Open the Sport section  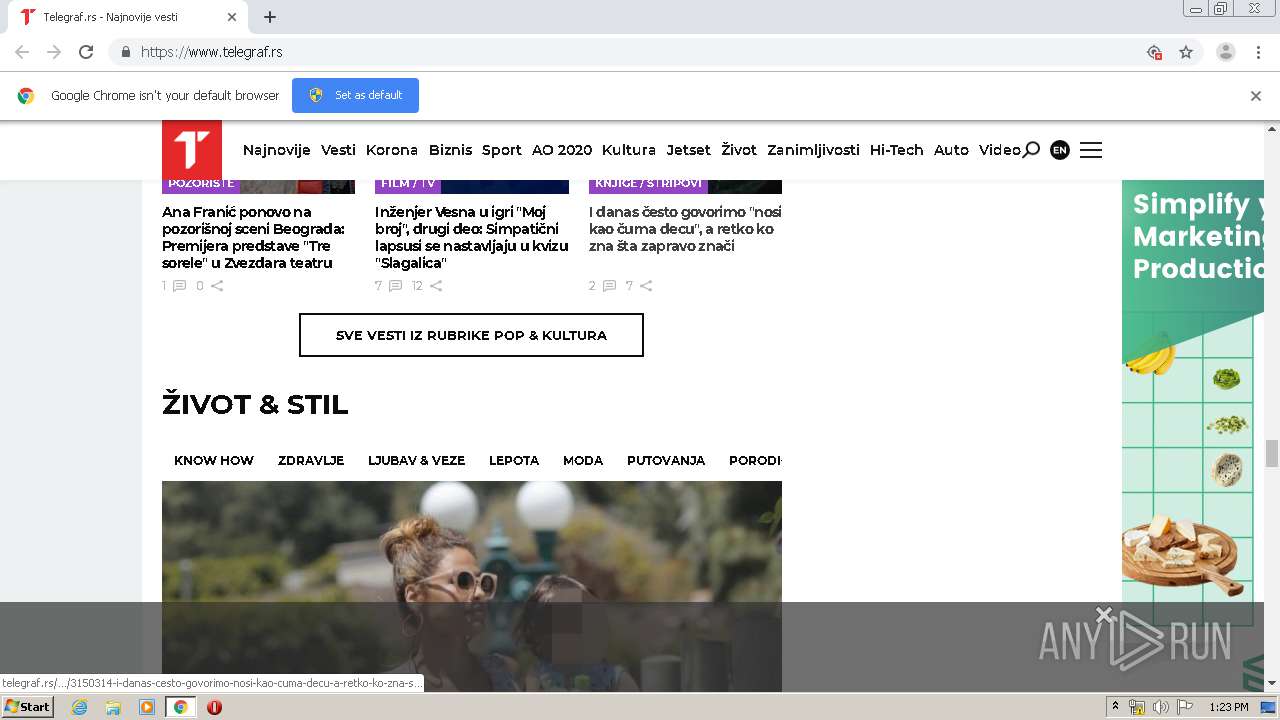tap(502, 150)
